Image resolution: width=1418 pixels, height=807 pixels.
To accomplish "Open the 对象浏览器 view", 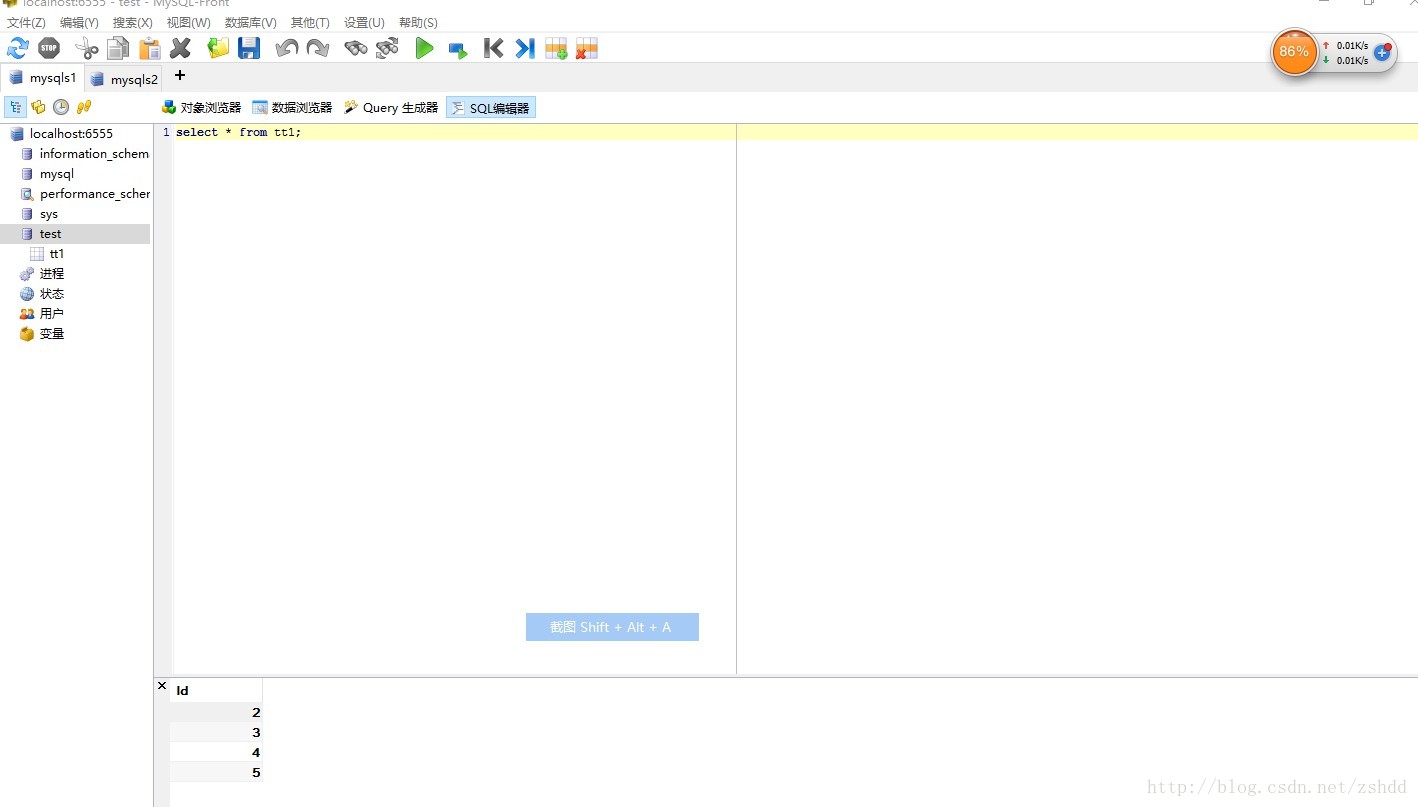I will [201, 107].
